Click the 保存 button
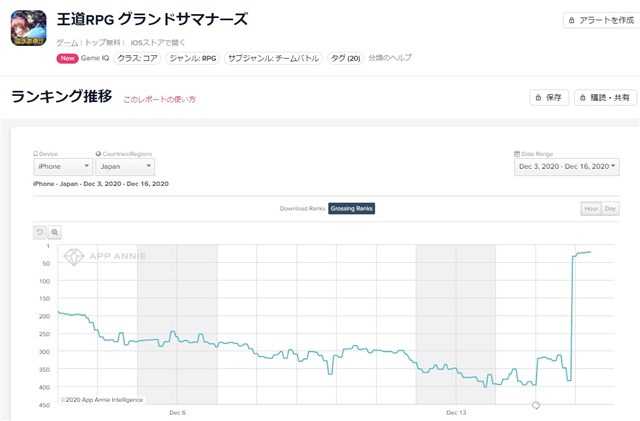Viewport: 640px width, 421px height. [x=549, y=98]
